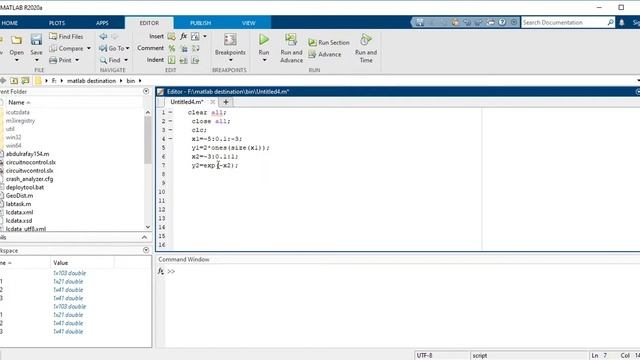The height and width of the screenshot is (360, 640).
Task: Click Run and Time icon
Action: (x=366, y=40)
